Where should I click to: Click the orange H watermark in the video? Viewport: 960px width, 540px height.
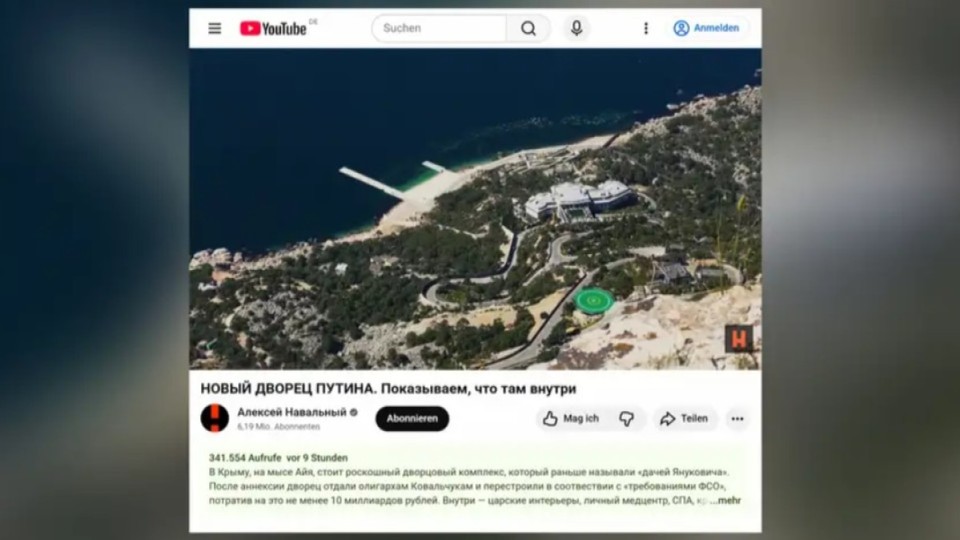click(739, 338)
